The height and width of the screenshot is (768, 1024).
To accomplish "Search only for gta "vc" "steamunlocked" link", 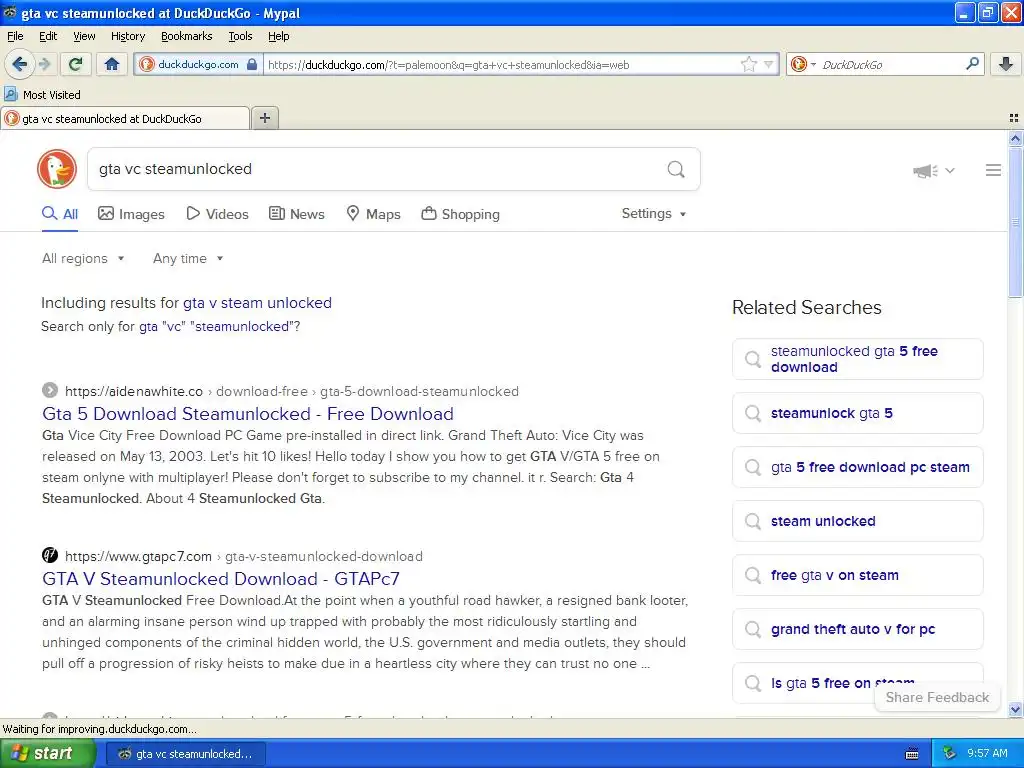I will coord(217,327).
